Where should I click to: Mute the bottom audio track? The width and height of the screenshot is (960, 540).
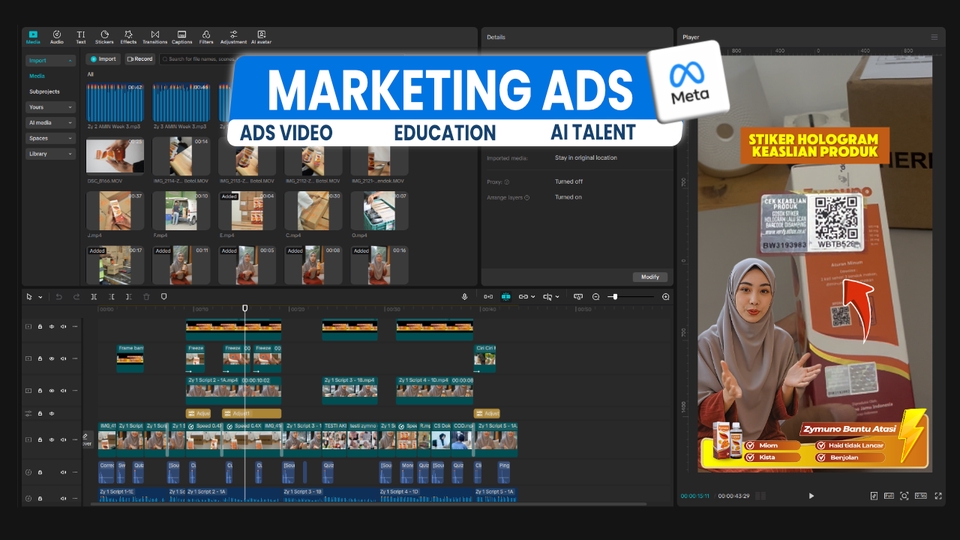point(63,498)
